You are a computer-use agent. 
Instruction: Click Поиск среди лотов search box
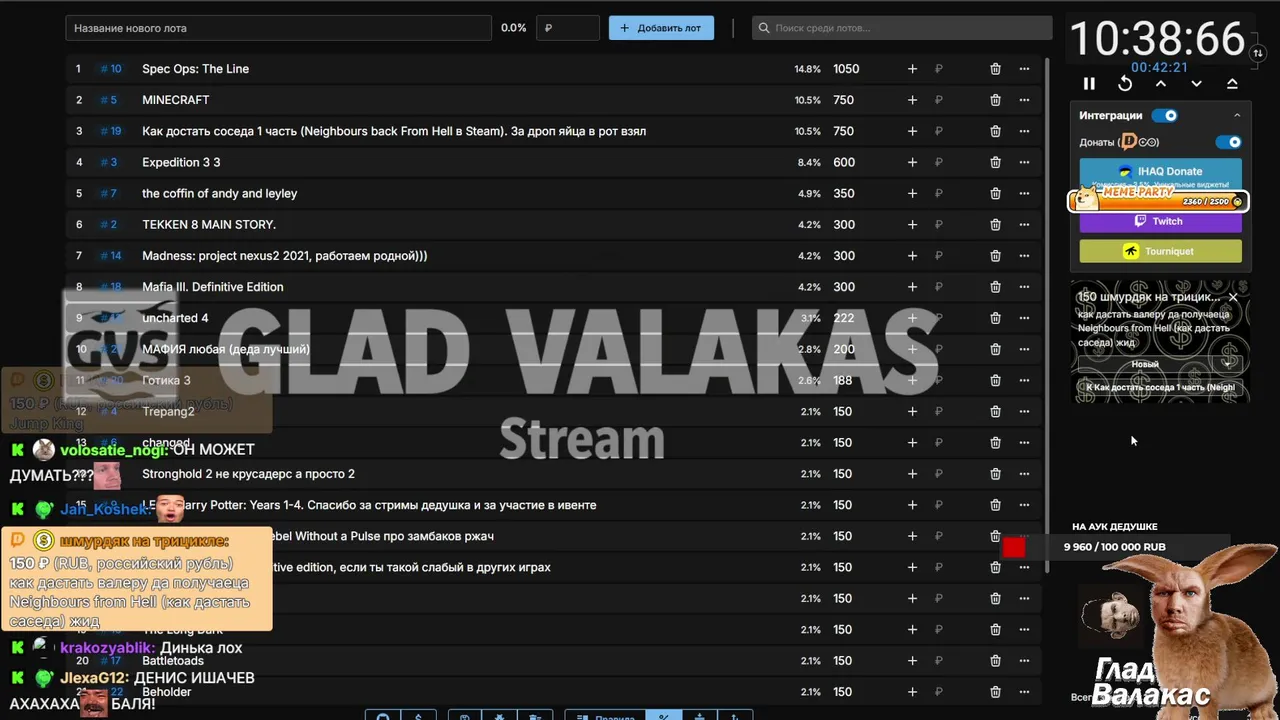coord(902,28)
